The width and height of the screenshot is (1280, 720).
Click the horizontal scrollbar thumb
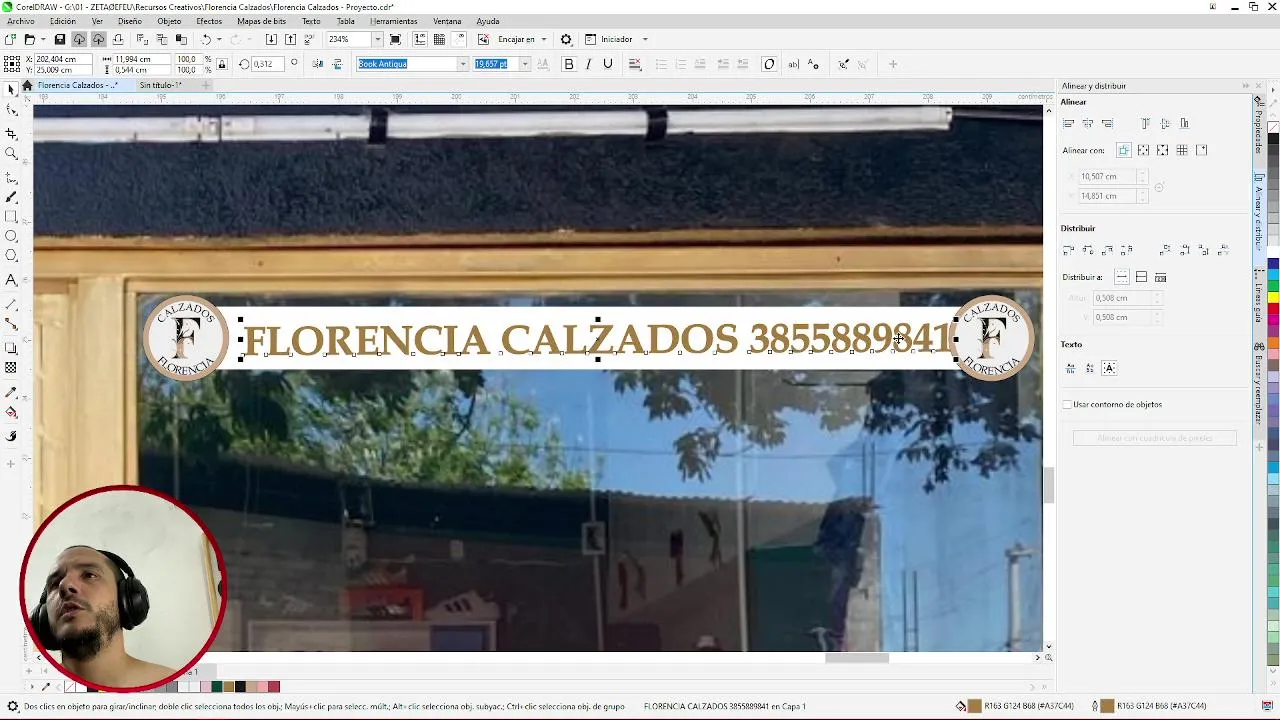[x=857, y=657]
